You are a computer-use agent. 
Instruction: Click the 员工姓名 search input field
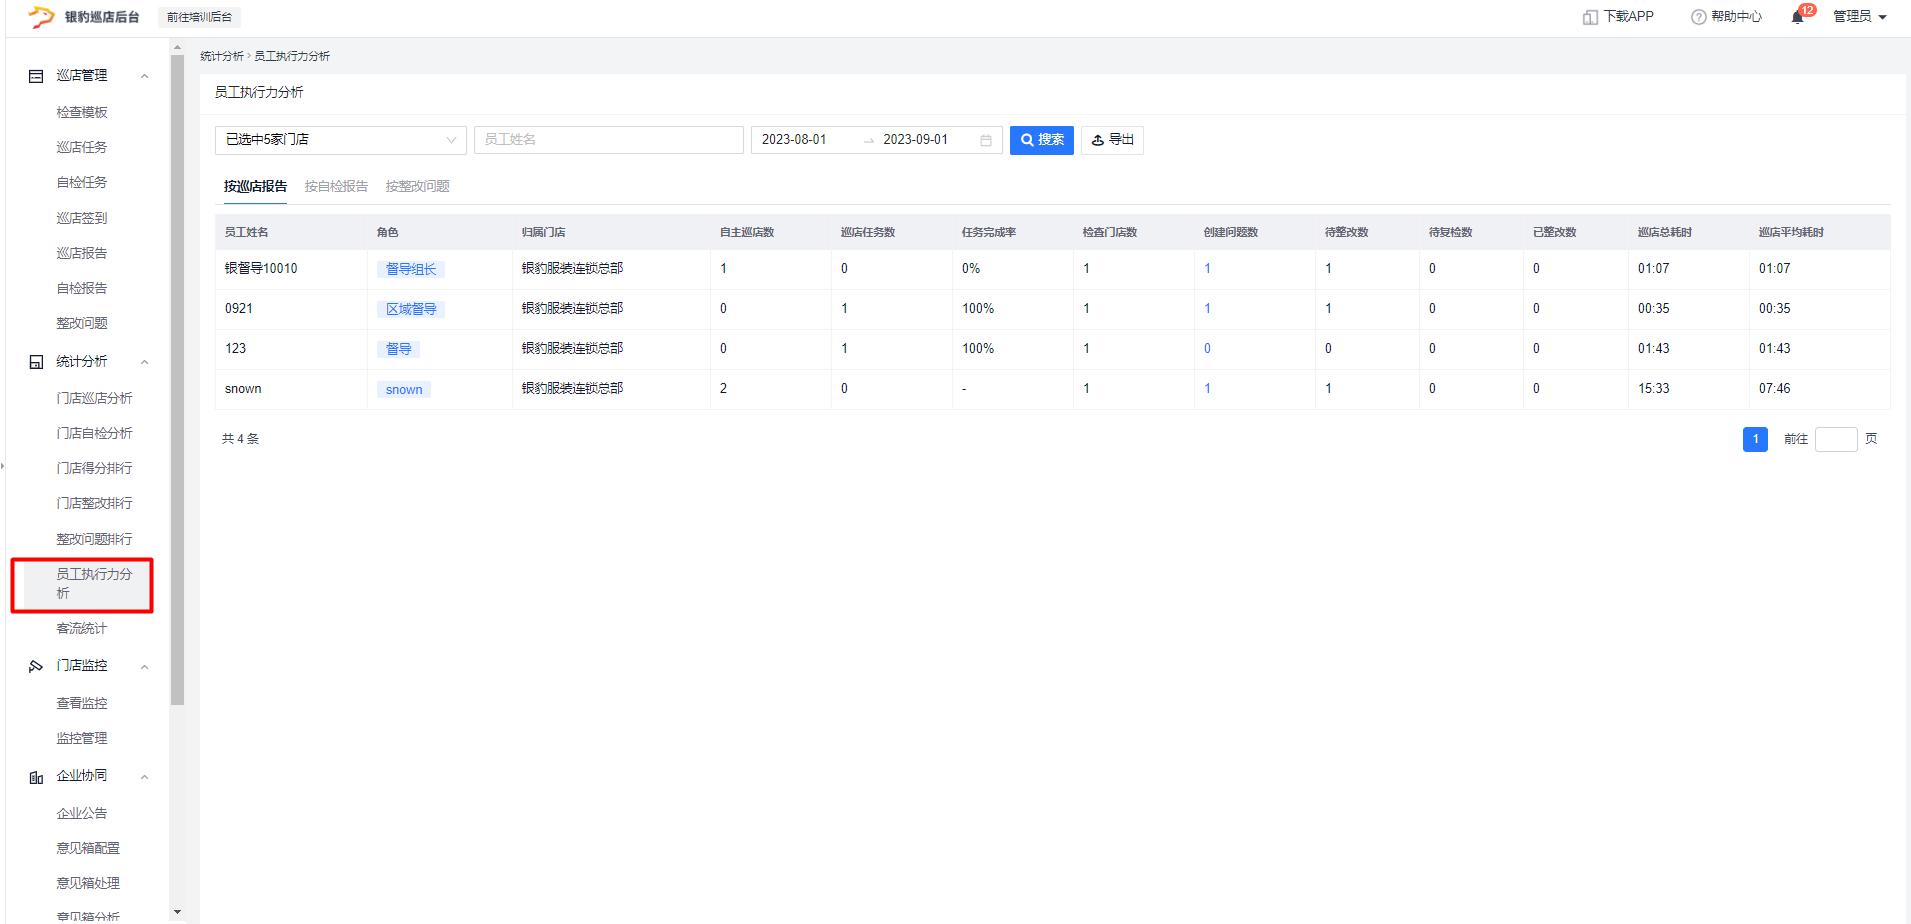(608, 140)
